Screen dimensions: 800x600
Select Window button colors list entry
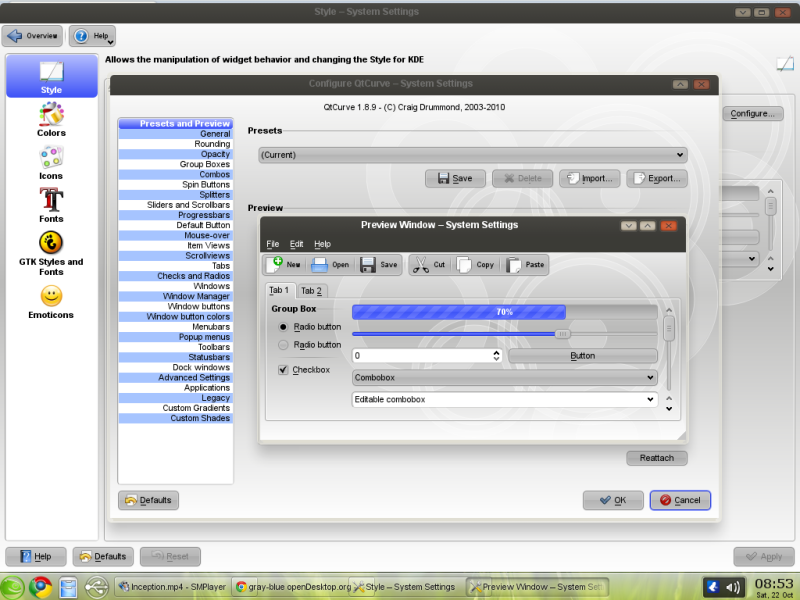click(x=176, y=316)
